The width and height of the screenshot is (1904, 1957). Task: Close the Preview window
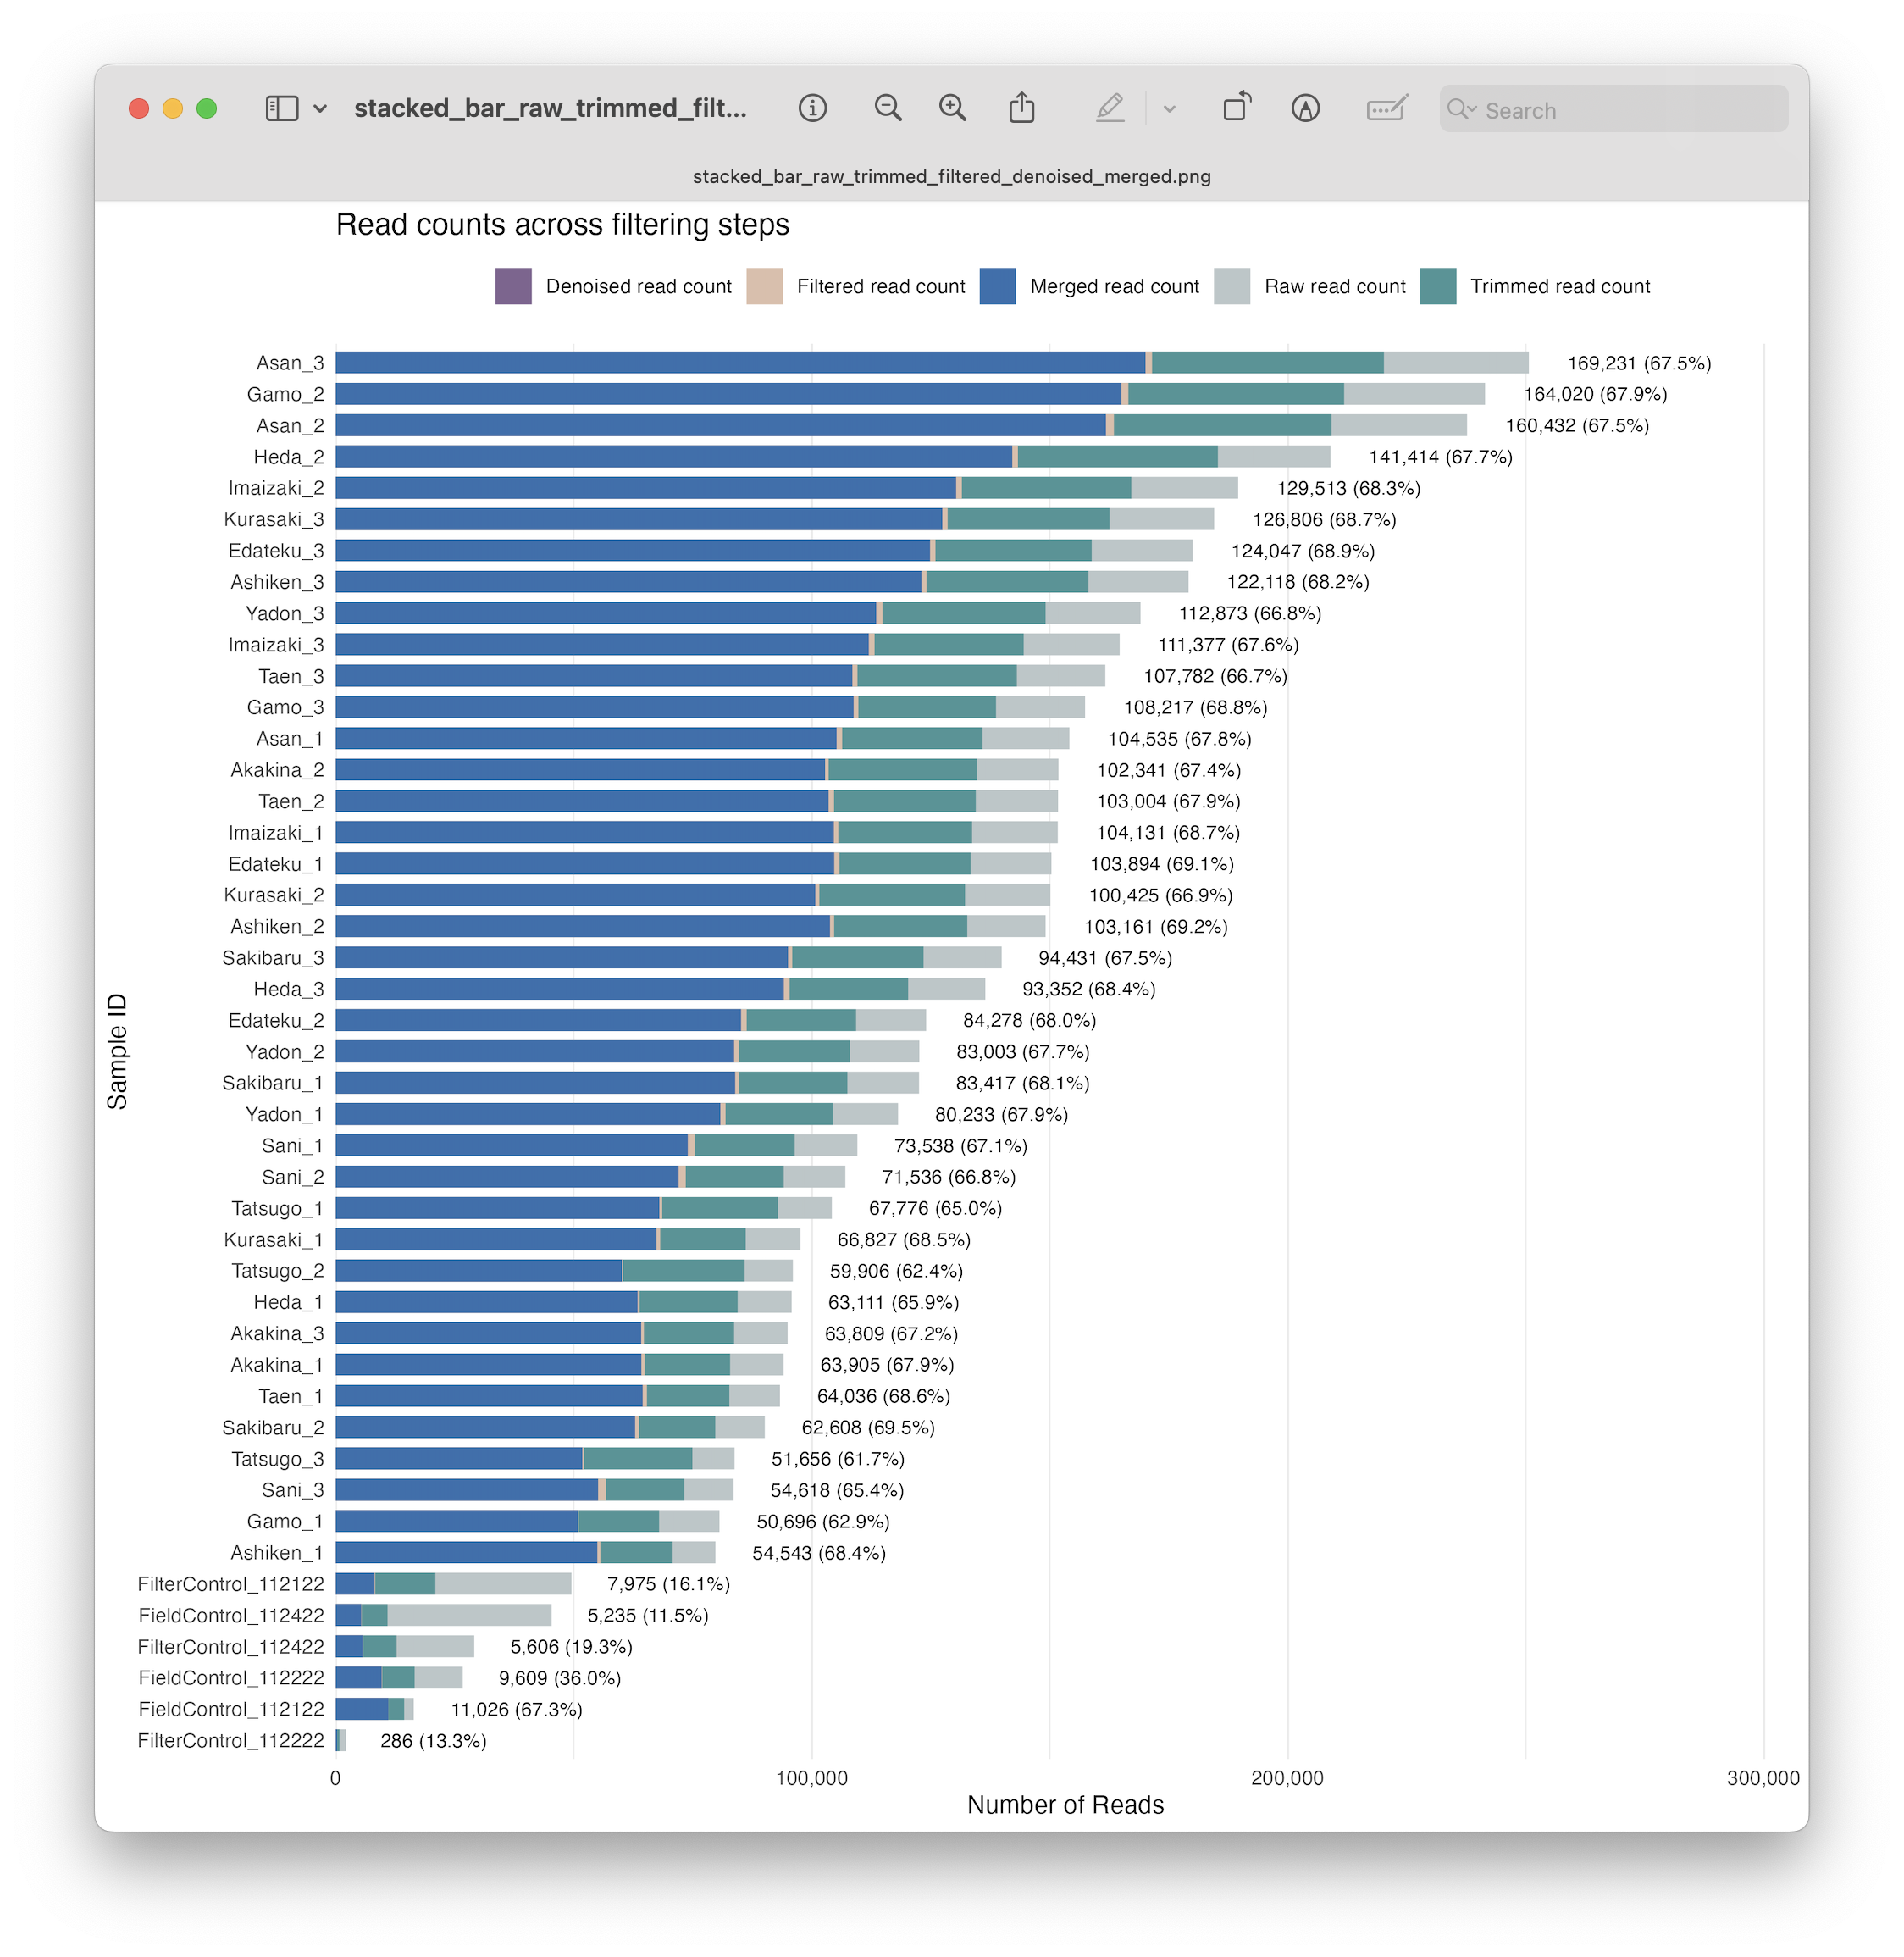[x=139, y=108]
